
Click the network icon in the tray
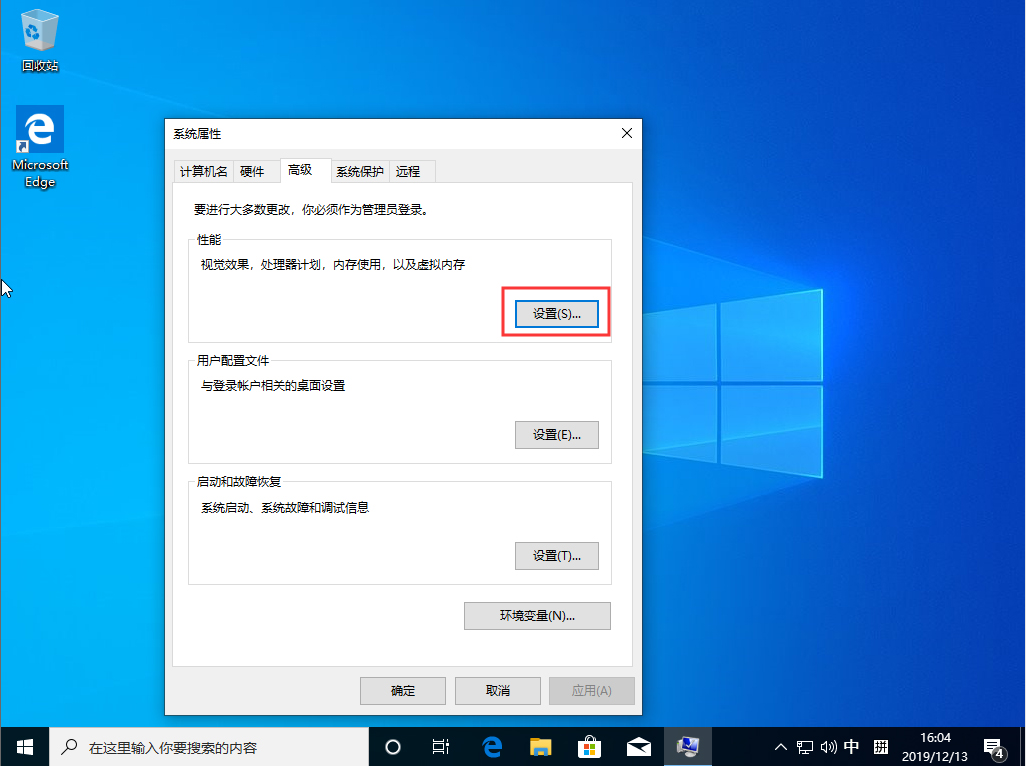pyautogui.click(x=804, y=746)
